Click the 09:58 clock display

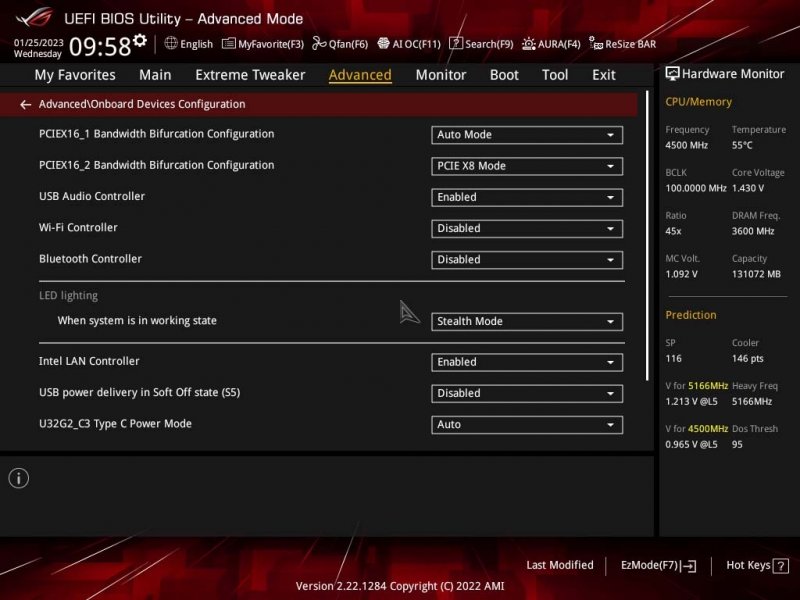[x=100, y=46]
